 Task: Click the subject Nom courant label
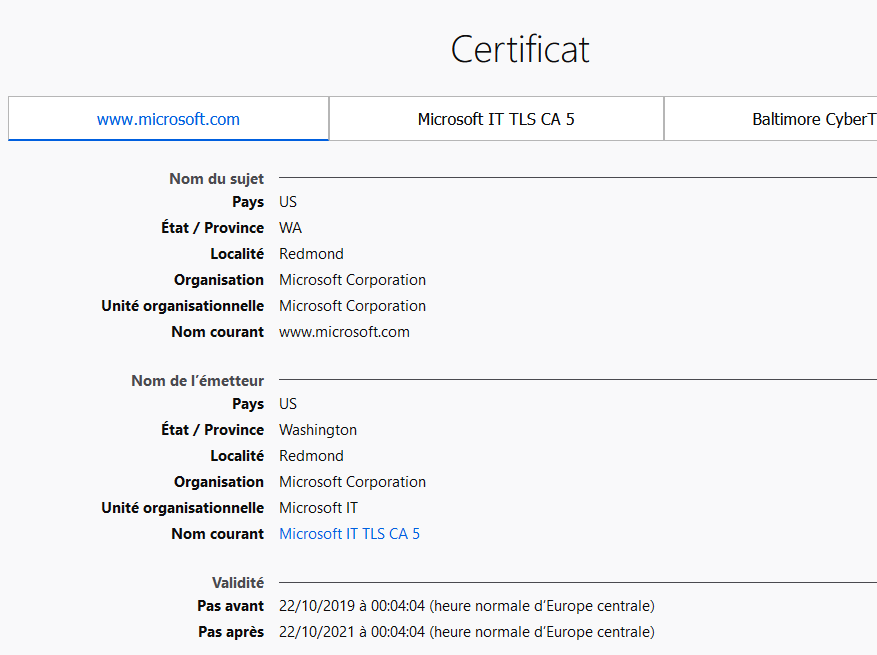click(218, 332)
